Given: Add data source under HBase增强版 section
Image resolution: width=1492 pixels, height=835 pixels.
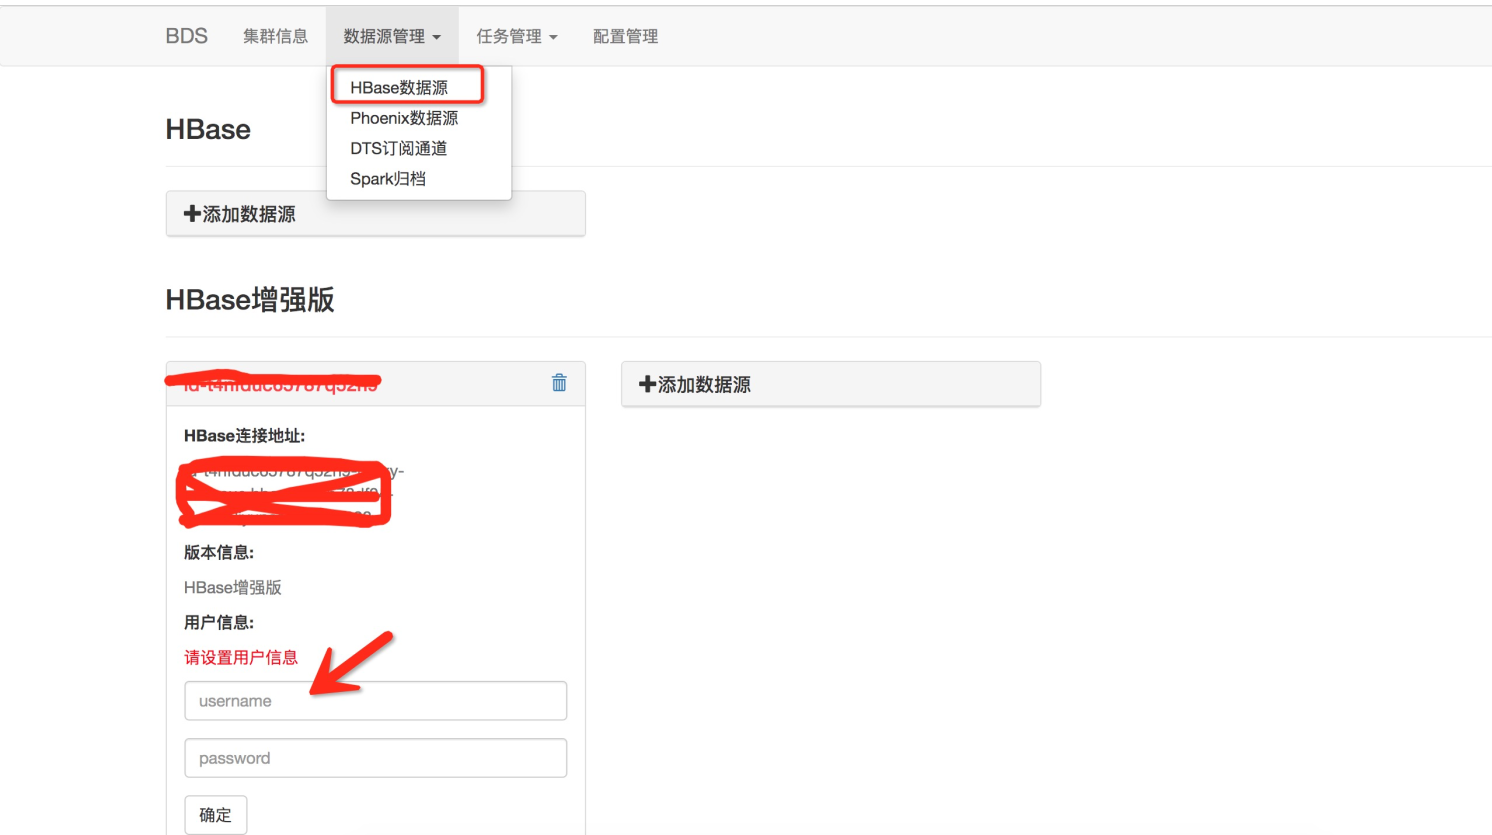Looking at the screenshot, I should (x=830, y=384).
